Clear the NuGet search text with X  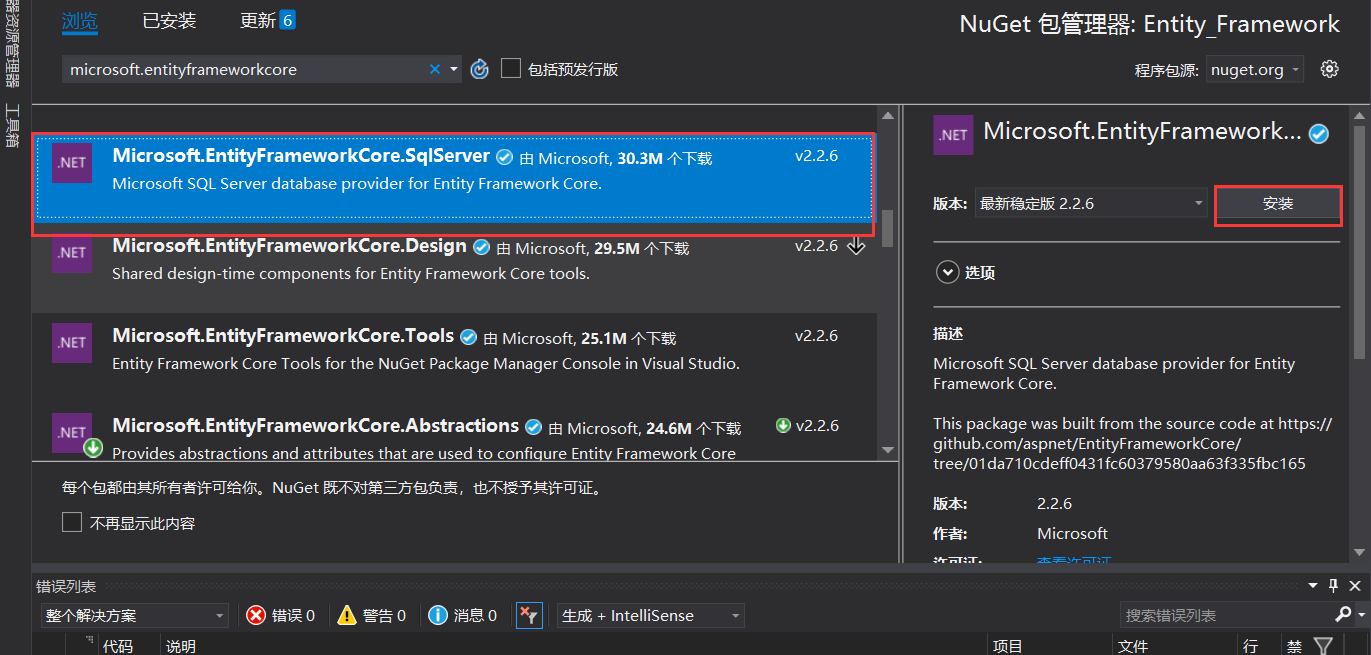tap(434, 69)
